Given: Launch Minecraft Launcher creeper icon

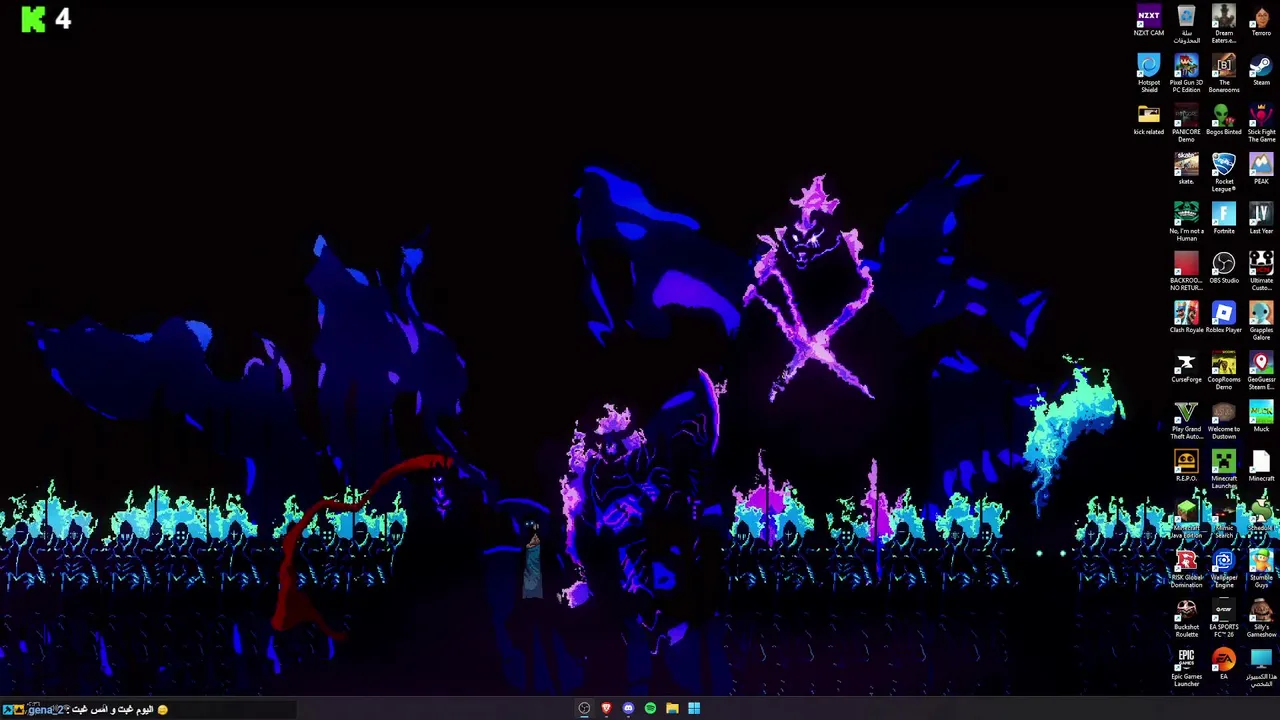Looking at the screenshot, I should [1223, 470].
